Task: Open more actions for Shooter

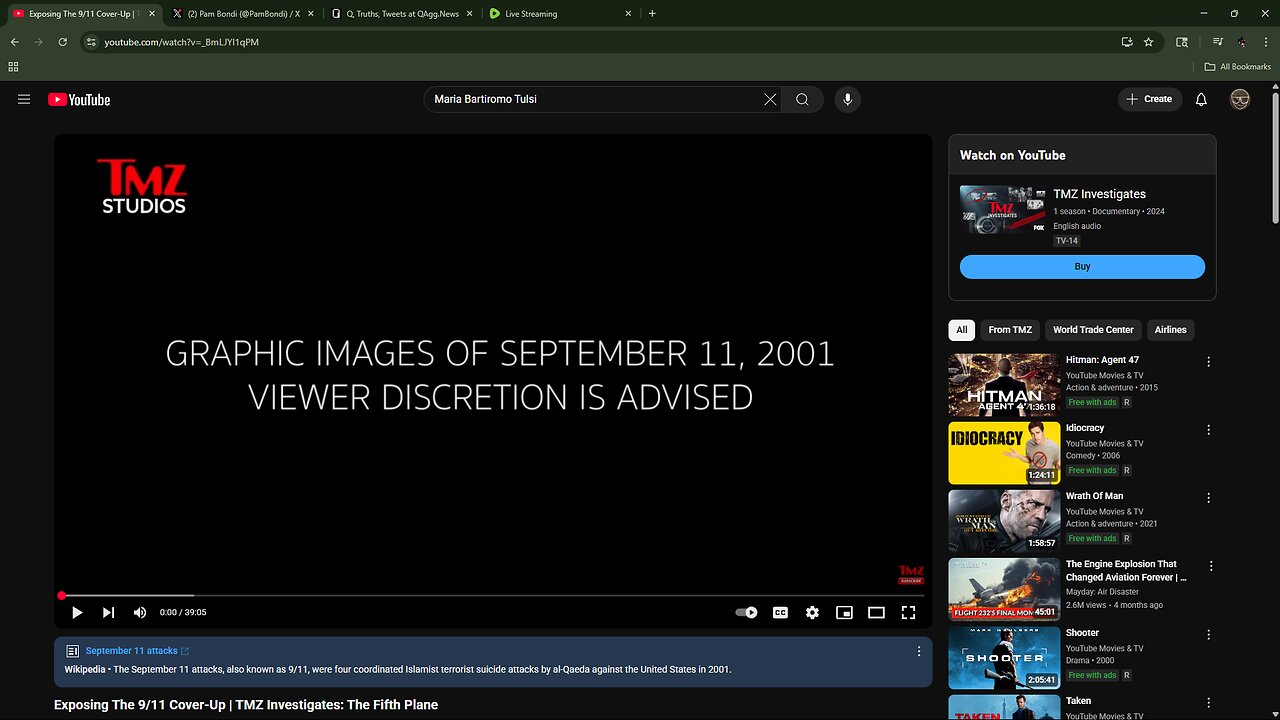Action: click(1208, 635)
